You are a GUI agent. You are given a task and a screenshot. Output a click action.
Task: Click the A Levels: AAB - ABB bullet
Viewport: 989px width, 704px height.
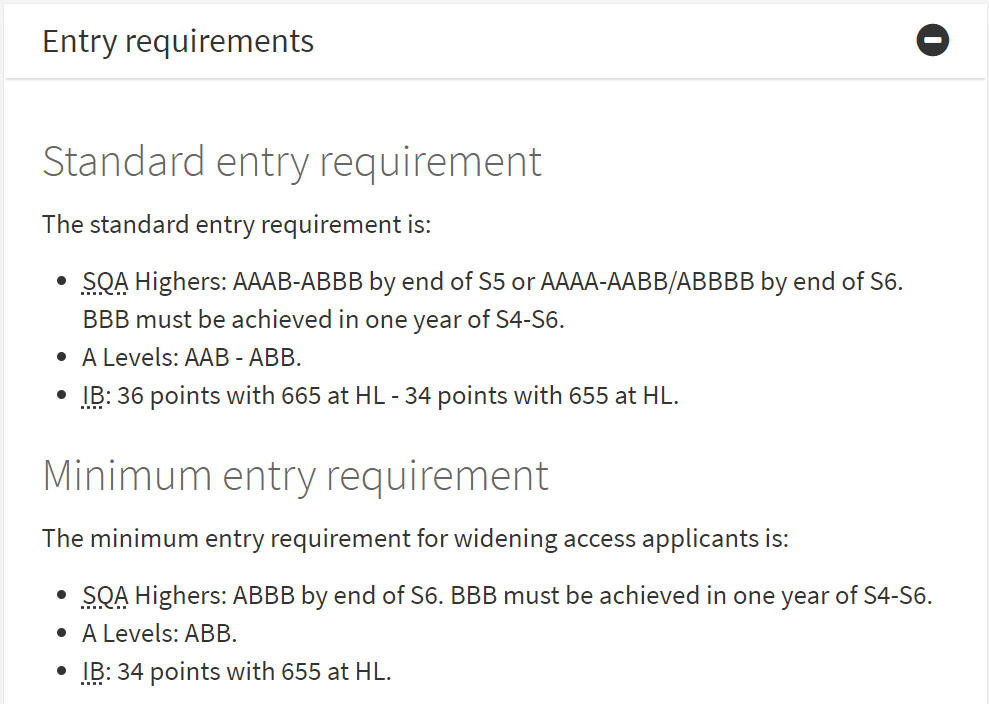click(x=192, y=358)
